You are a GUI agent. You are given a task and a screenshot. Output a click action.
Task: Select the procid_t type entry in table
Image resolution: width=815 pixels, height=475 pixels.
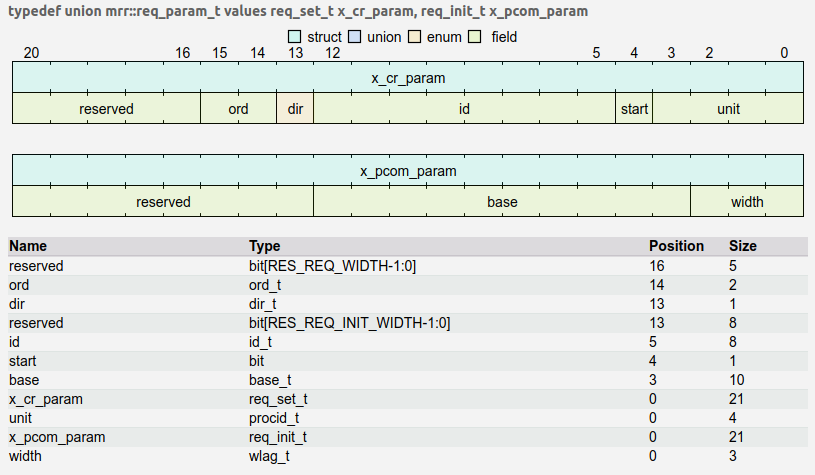pos(274,417)
